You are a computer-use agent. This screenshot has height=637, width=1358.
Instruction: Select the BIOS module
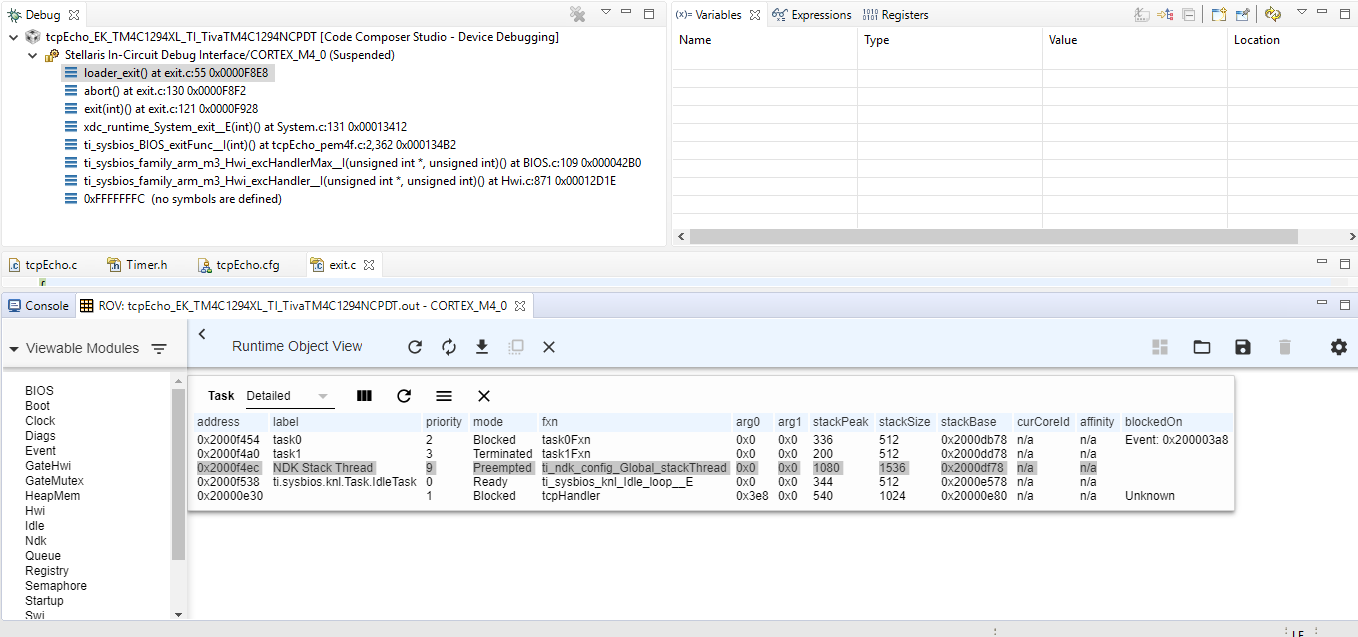coord(40,391)
